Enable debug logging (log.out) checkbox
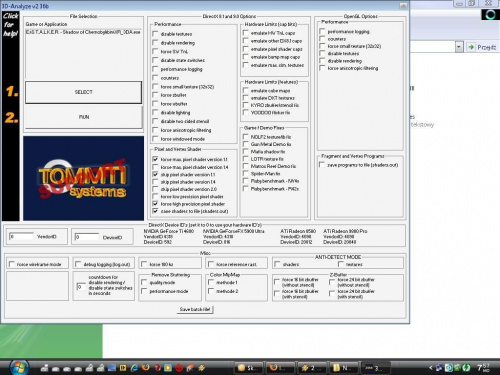The image size is (500, 375). click(78, 264)
